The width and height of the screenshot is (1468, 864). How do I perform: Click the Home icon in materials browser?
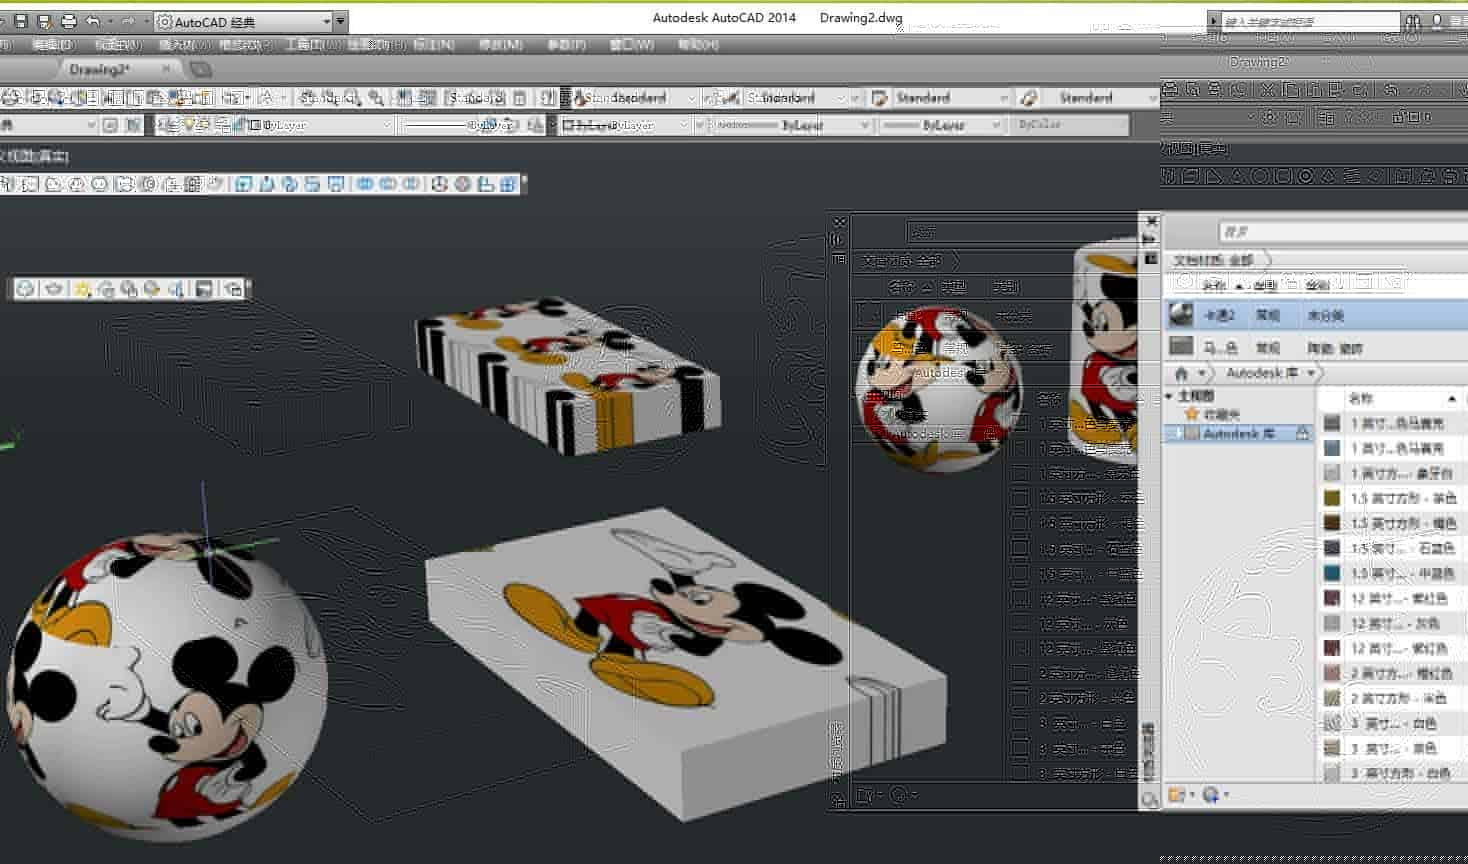(1181, 373)
